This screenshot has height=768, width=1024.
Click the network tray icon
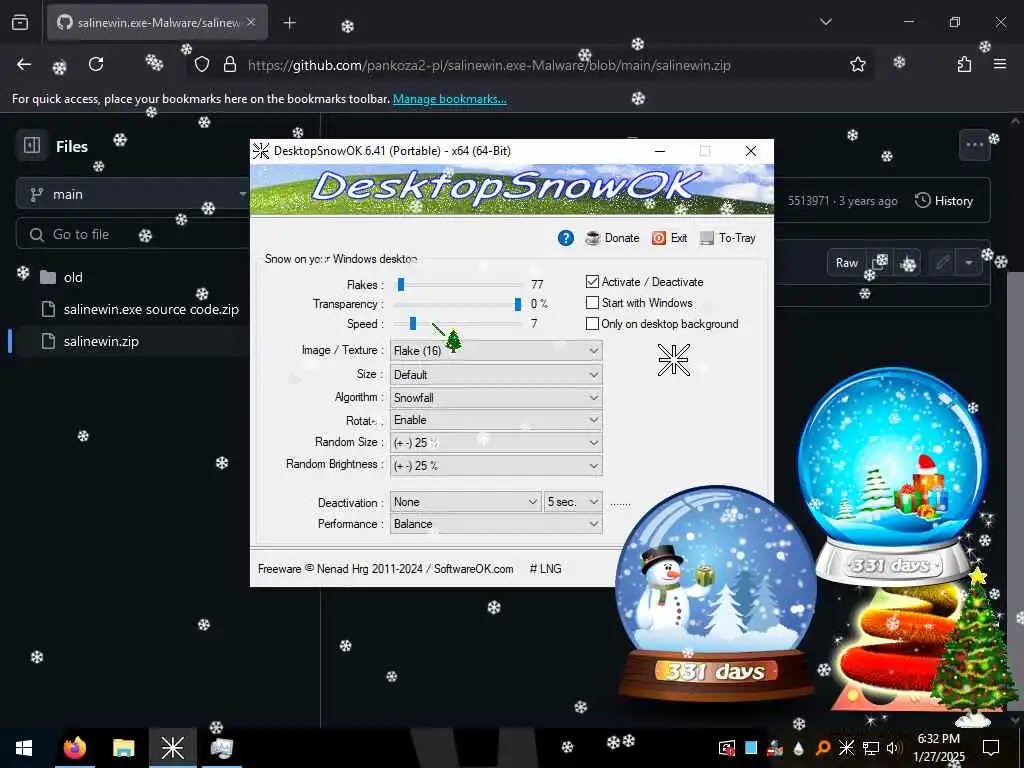pos(870,748)
